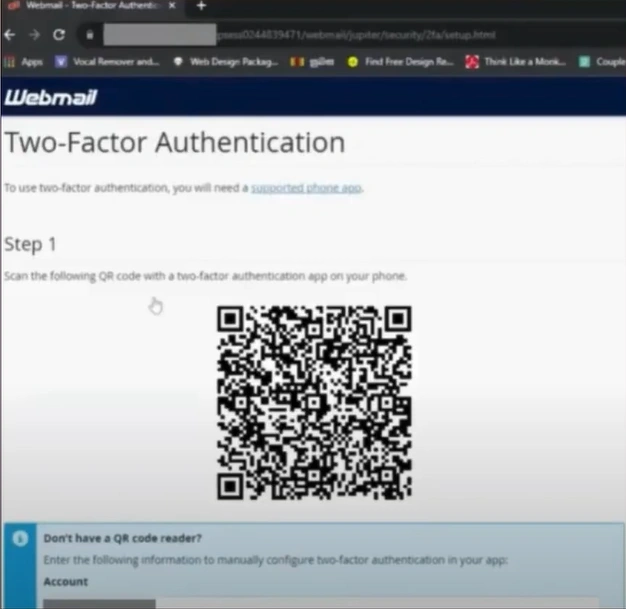Image resolution: width=626 pixels, height=609 pixels.
Task: Open the bookmark with the flag-colored favicon
Action: coord(312,62)
